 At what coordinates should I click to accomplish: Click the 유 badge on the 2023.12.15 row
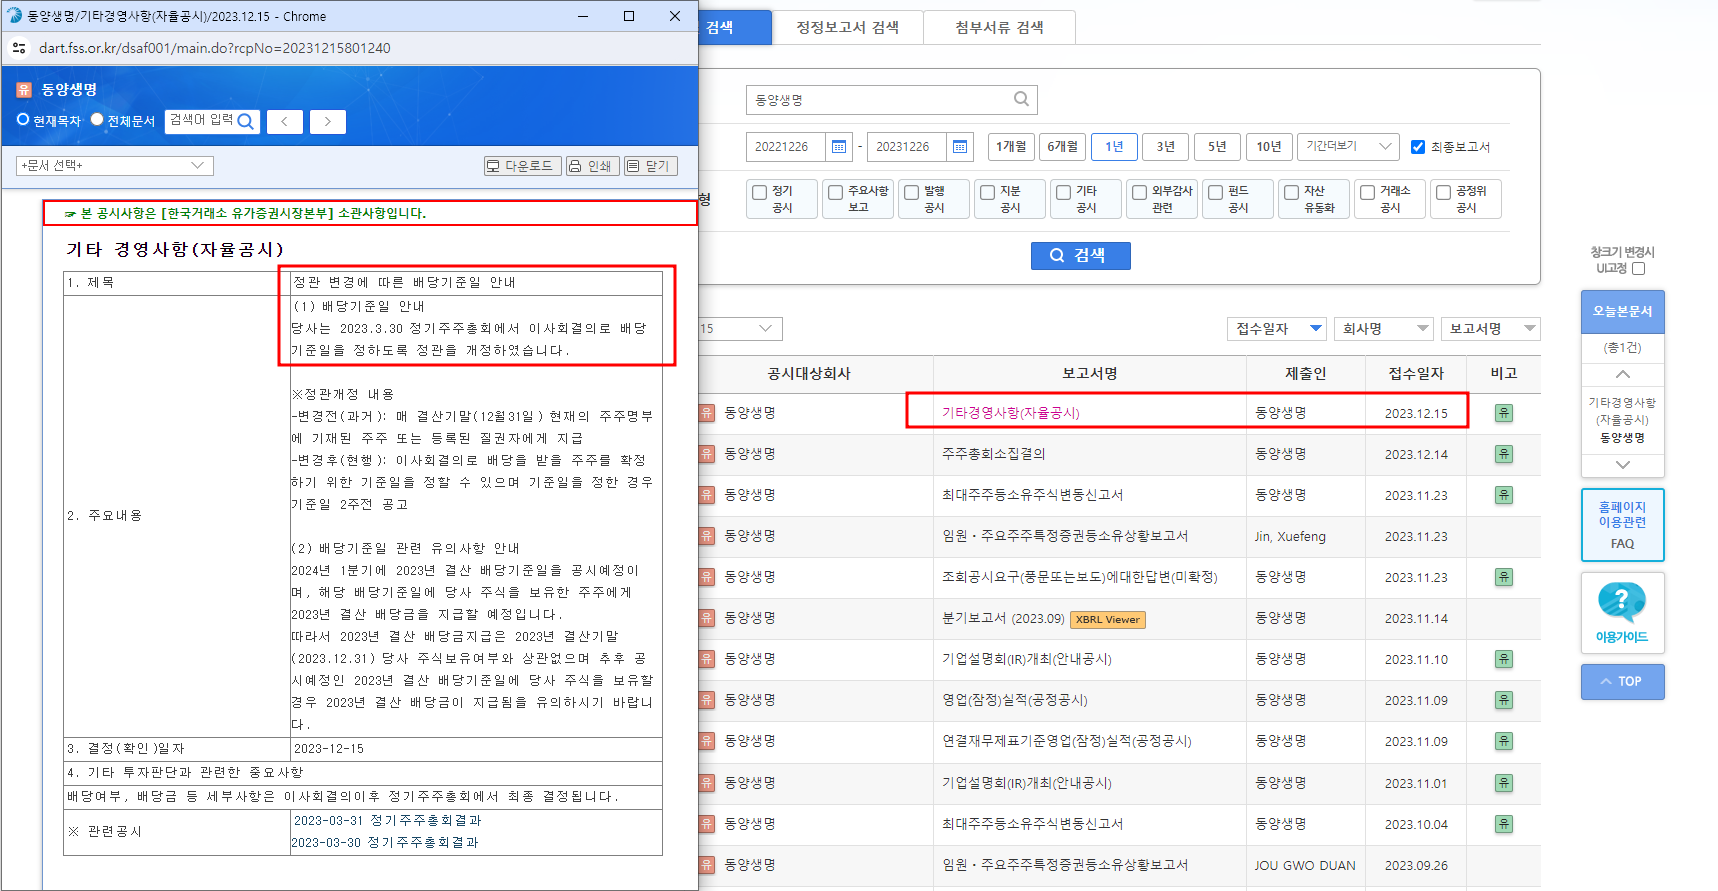pyautogui.click(x=1503, y=413)
